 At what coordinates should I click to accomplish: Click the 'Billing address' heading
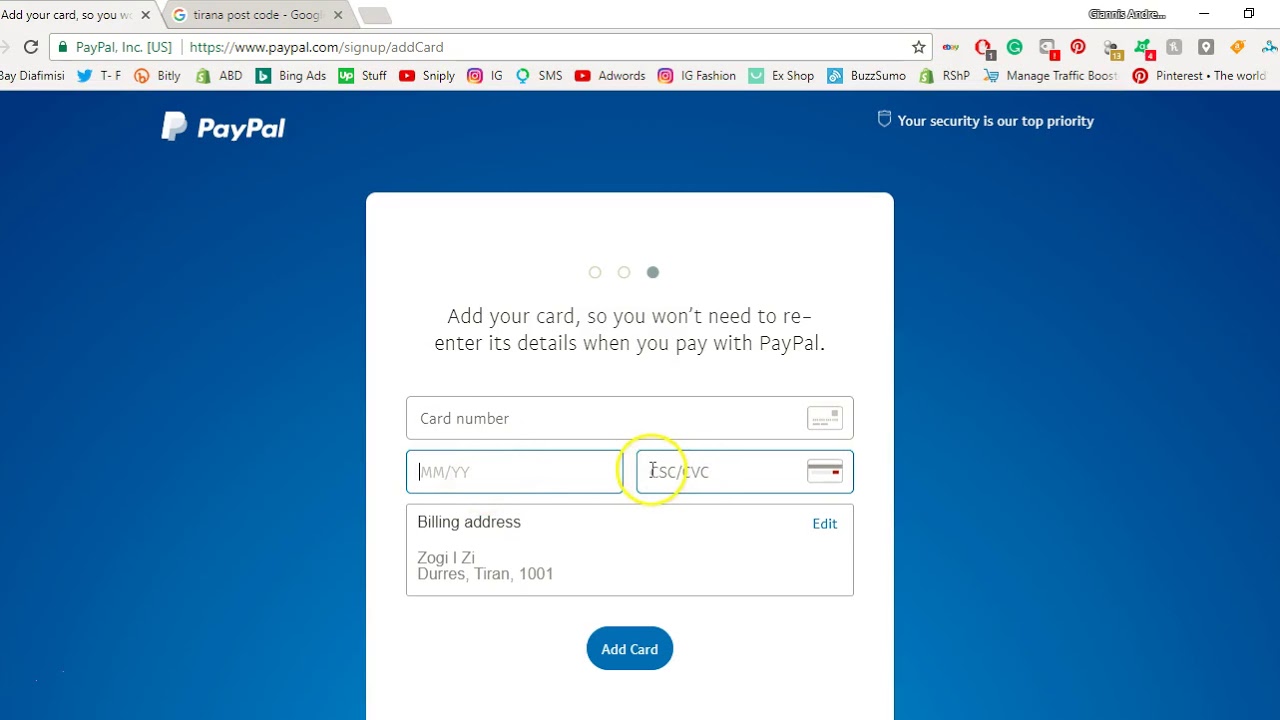click(469, 522)
